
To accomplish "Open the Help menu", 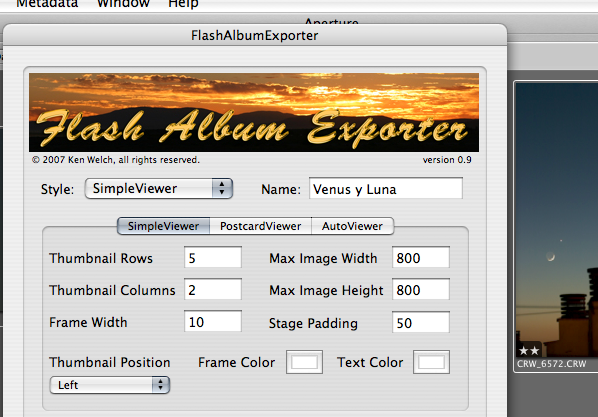I will [x=183, y=4].
